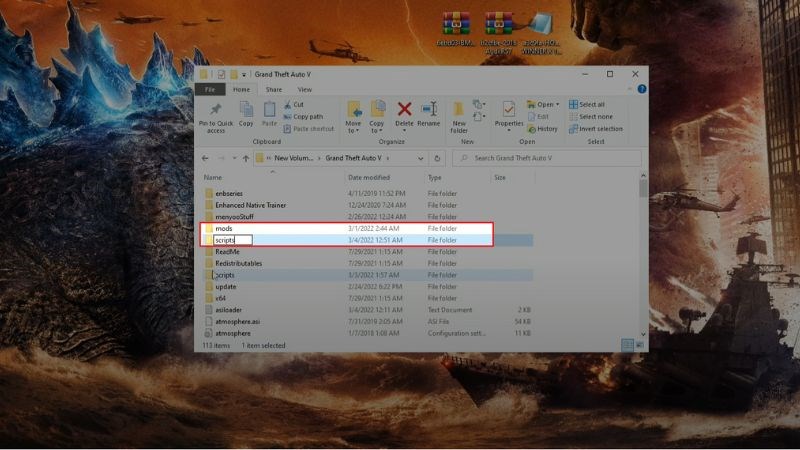Click Grand Theft Auto V breadcrumb segment
The height and width of the screenshot is (450, 800).
click(354, 158)
